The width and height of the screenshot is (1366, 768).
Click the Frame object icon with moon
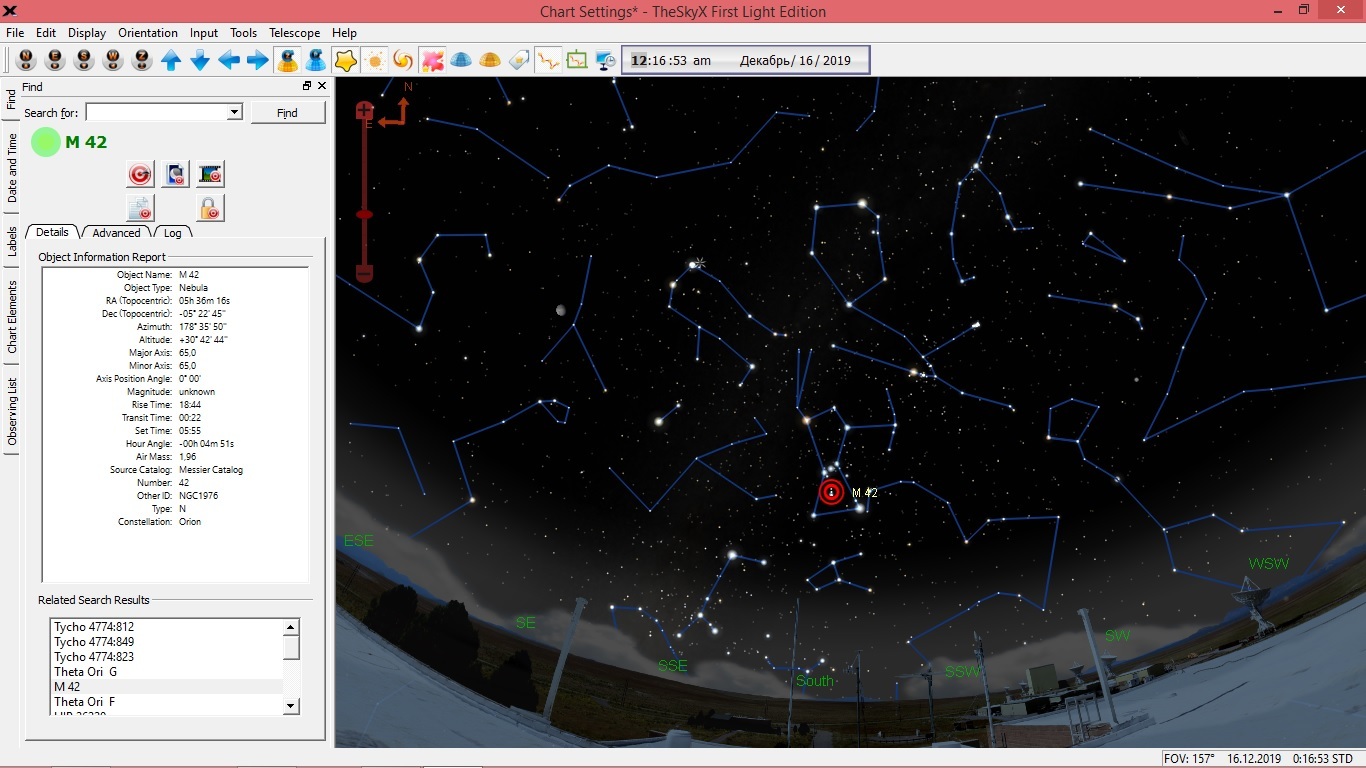coord(176,175)
